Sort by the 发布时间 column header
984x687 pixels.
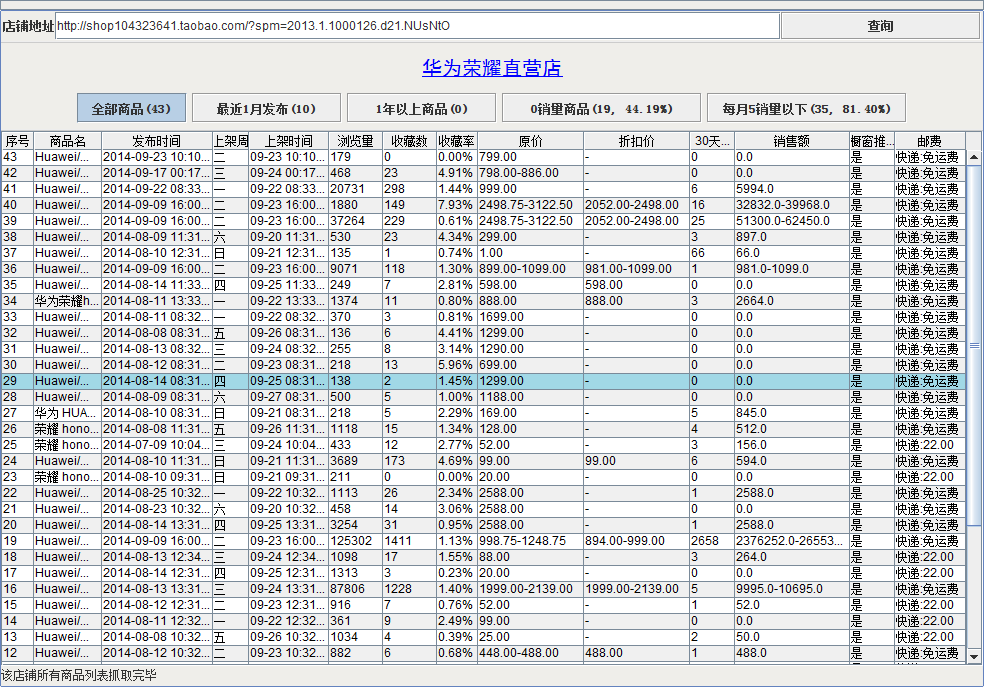(x=156, y=141)
